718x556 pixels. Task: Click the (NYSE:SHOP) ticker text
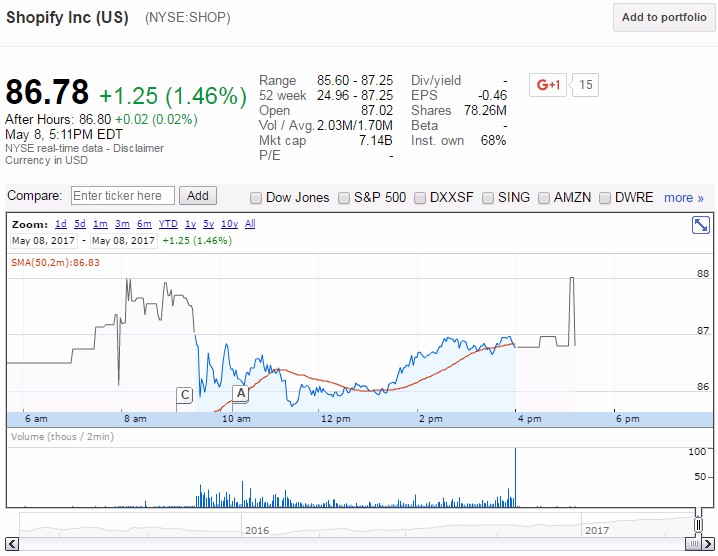click(188, 17)
